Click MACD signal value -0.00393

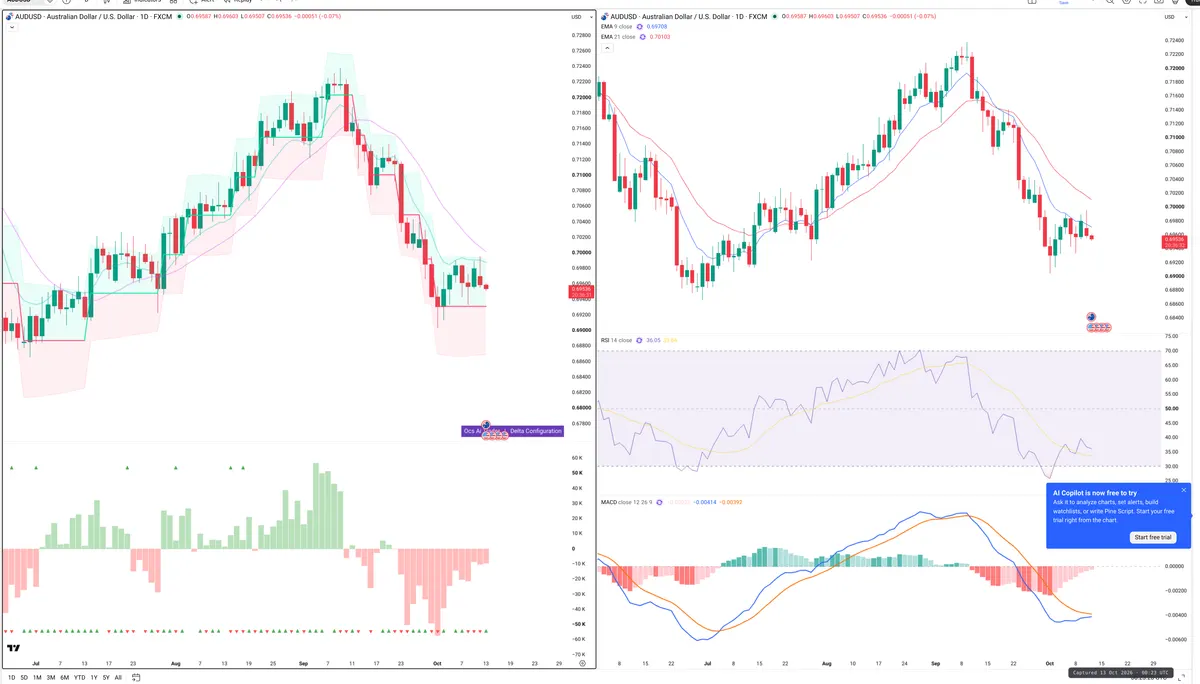[x=731, y=501]
